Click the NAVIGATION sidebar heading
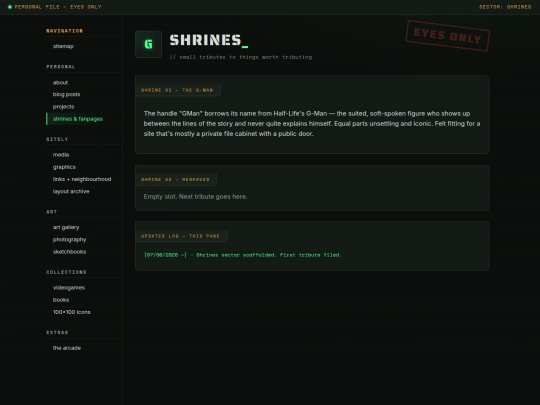Image resolution: width=540 pixels, height=405 pixels. pyautogui.click(x=64, y=31)
